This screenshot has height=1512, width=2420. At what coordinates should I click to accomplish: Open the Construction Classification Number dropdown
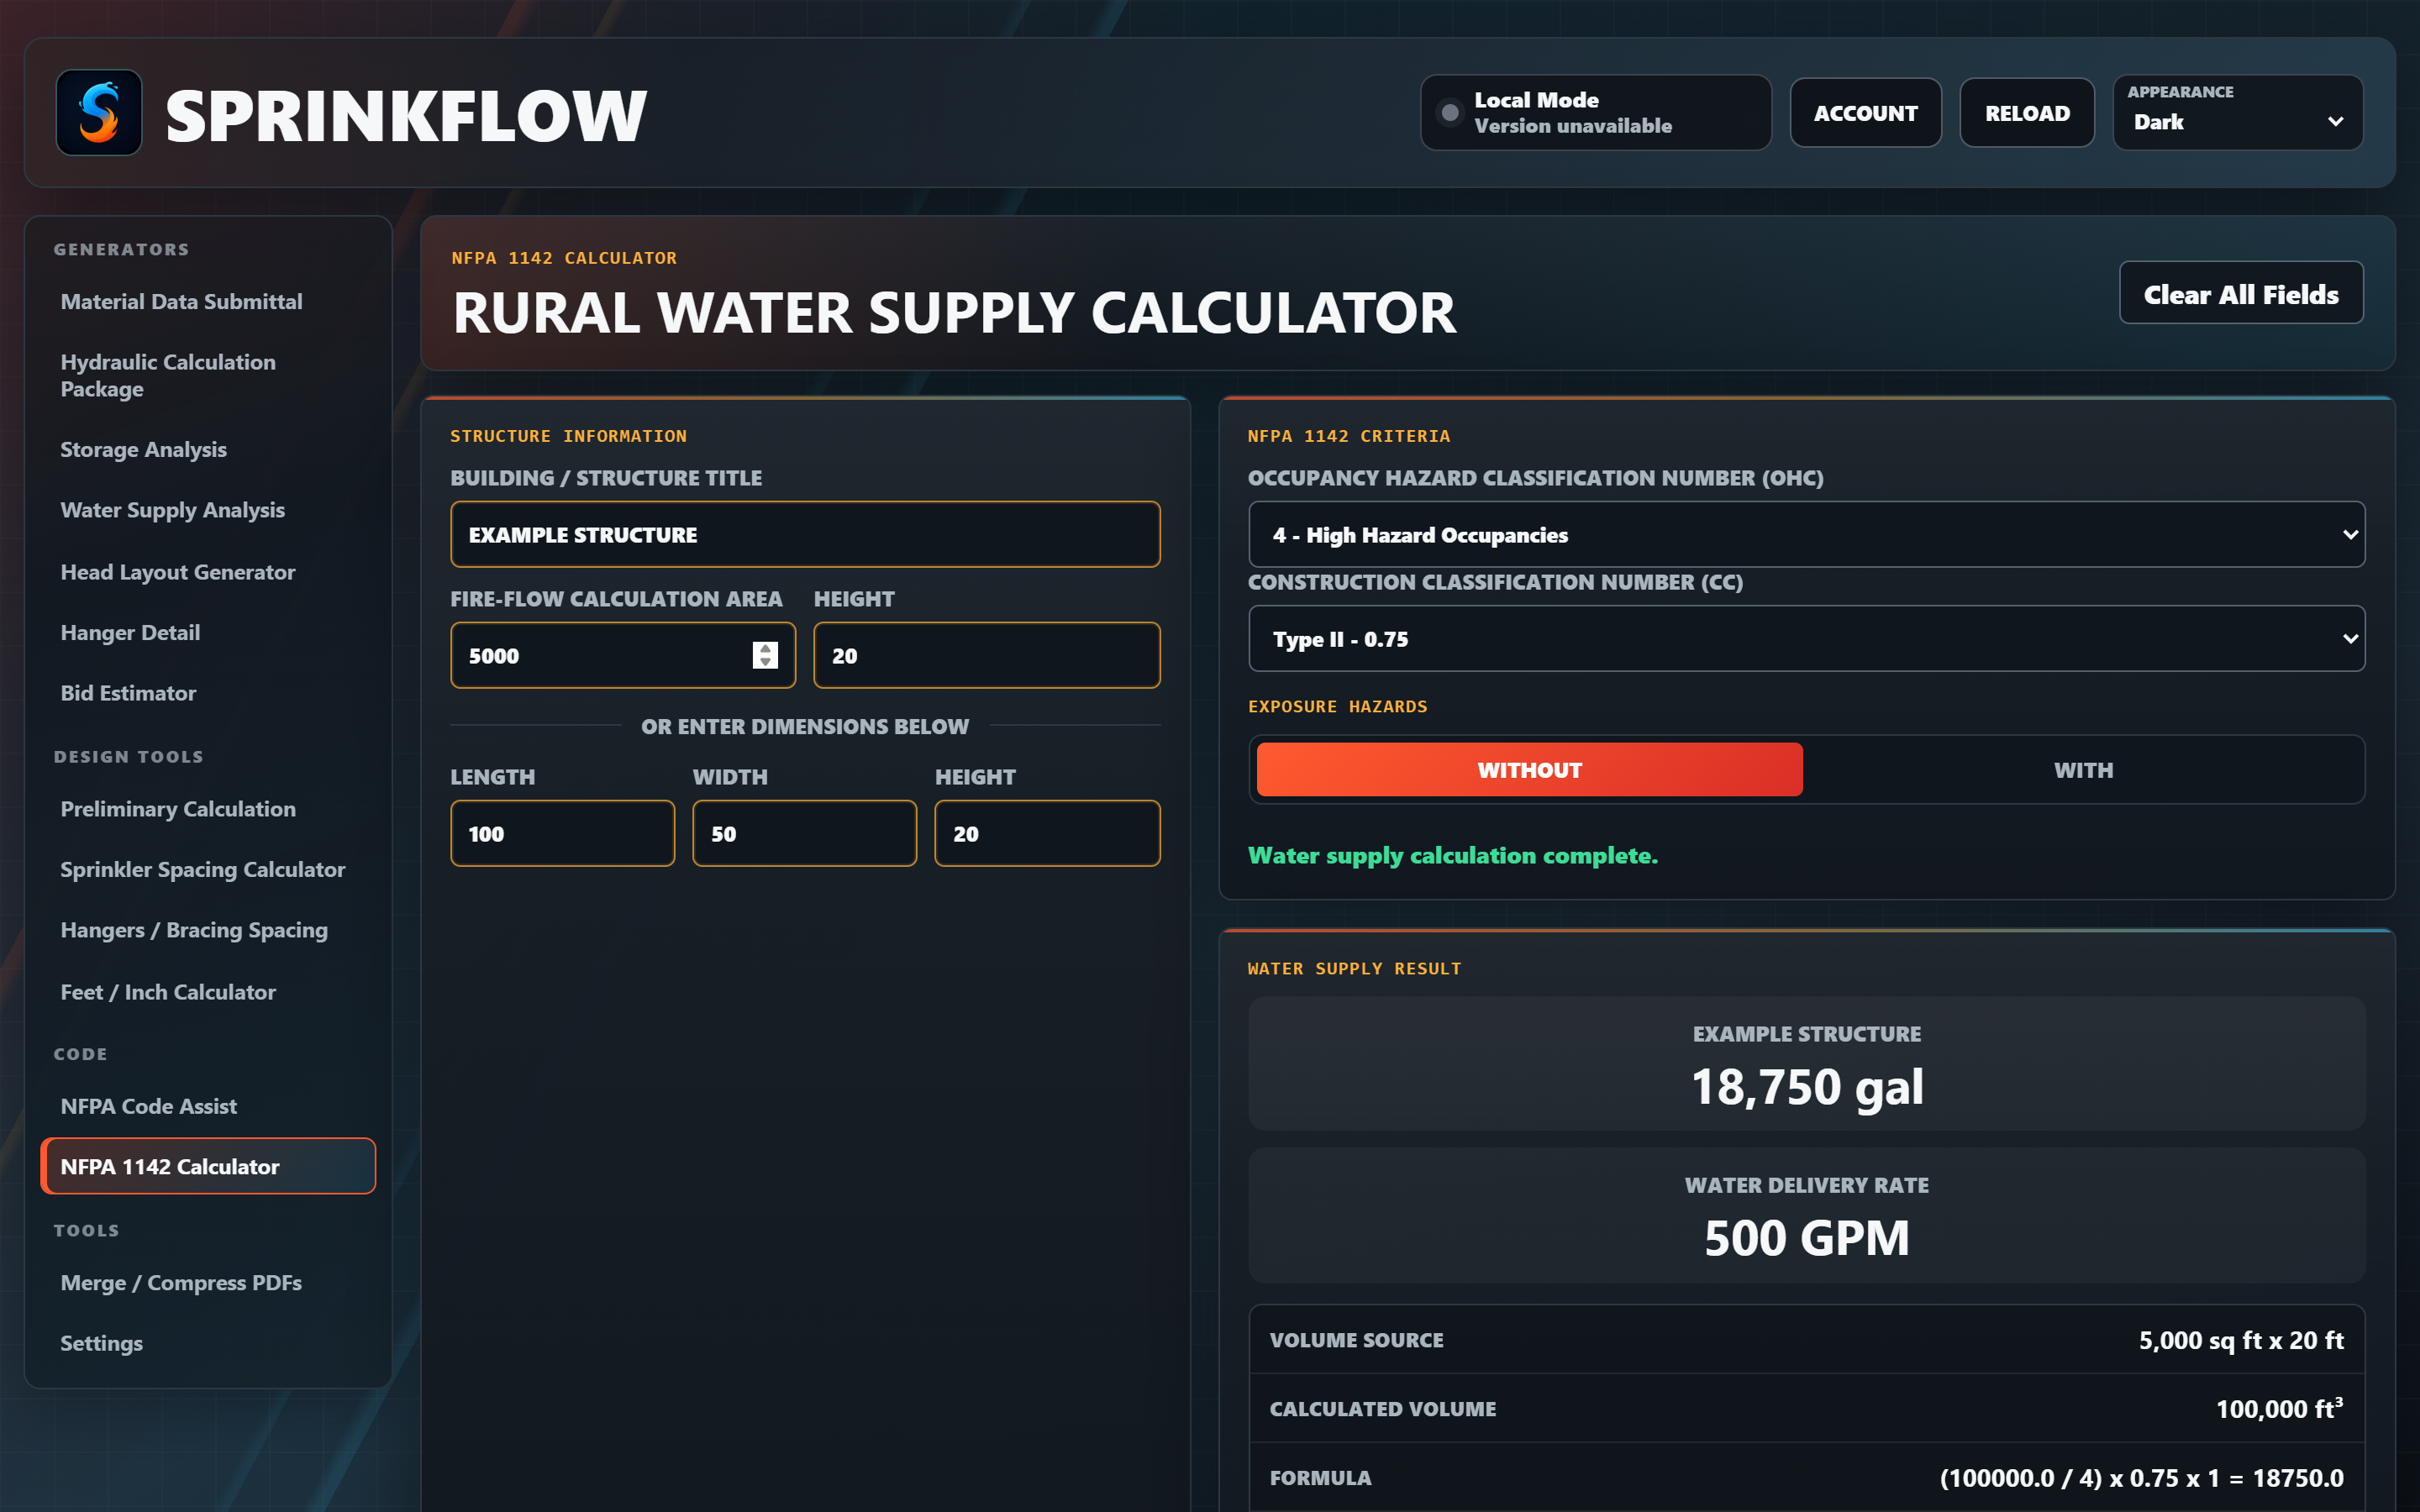pyautogui.click(x=1806, y=639)
